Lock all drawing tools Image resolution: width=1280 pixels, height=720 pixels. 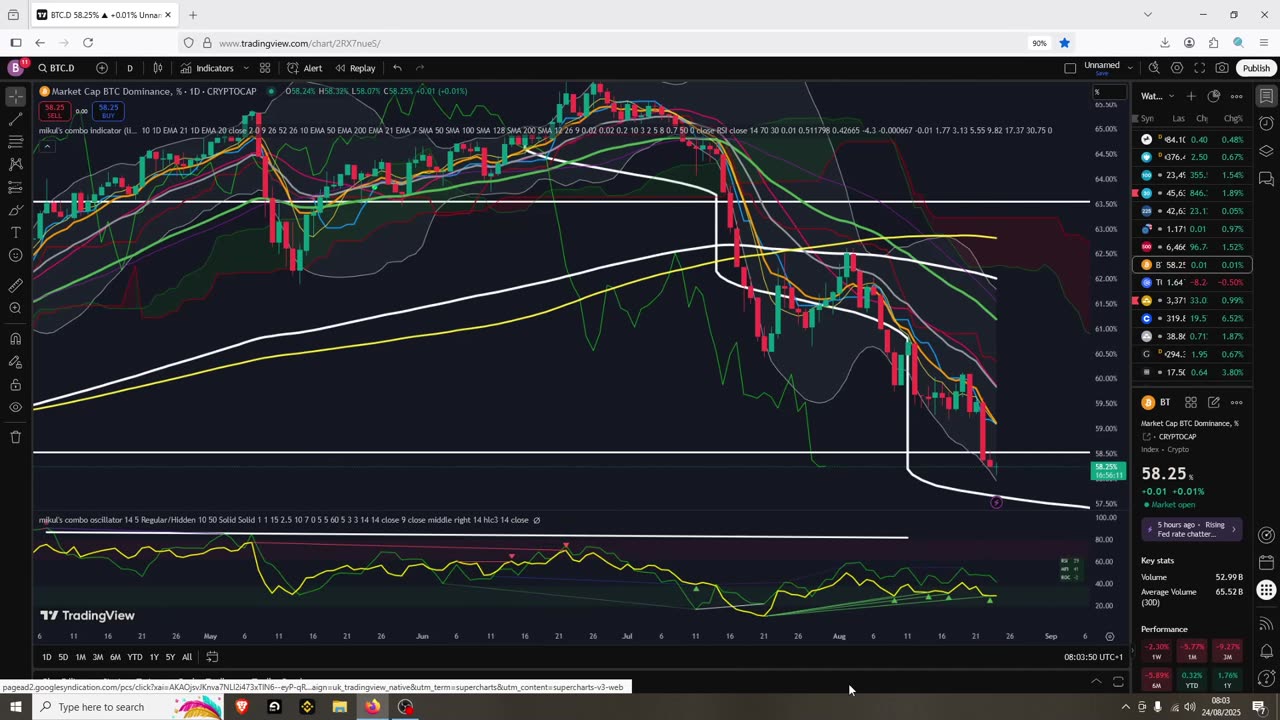[x=16, y=385]
